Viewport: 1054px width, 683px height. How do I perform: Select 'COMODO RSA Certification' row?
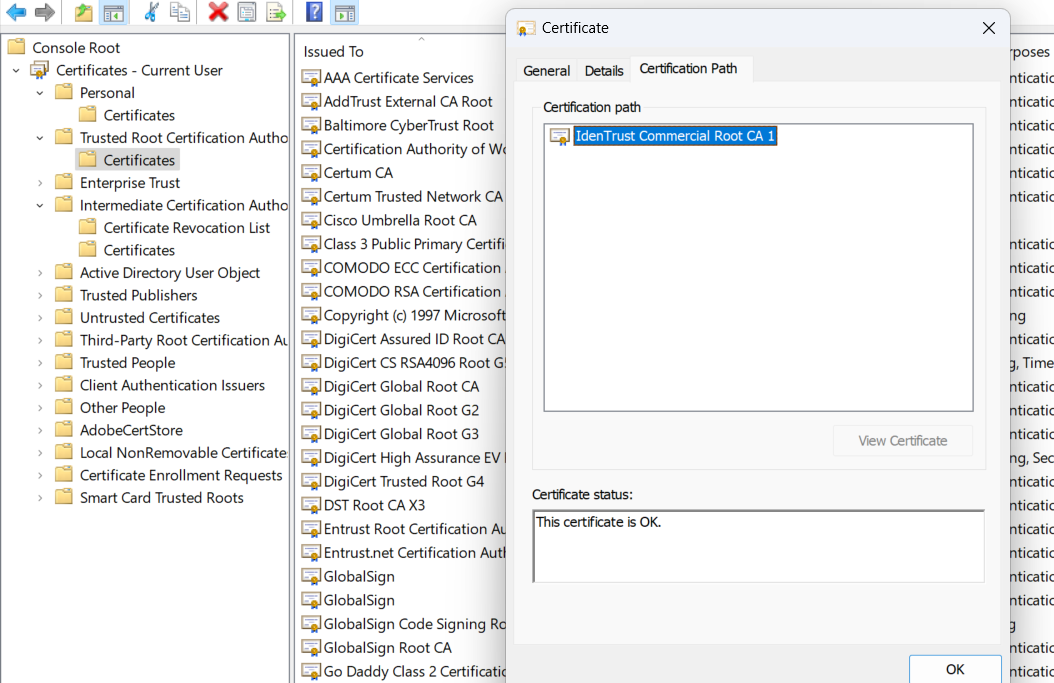click(413, 291)
